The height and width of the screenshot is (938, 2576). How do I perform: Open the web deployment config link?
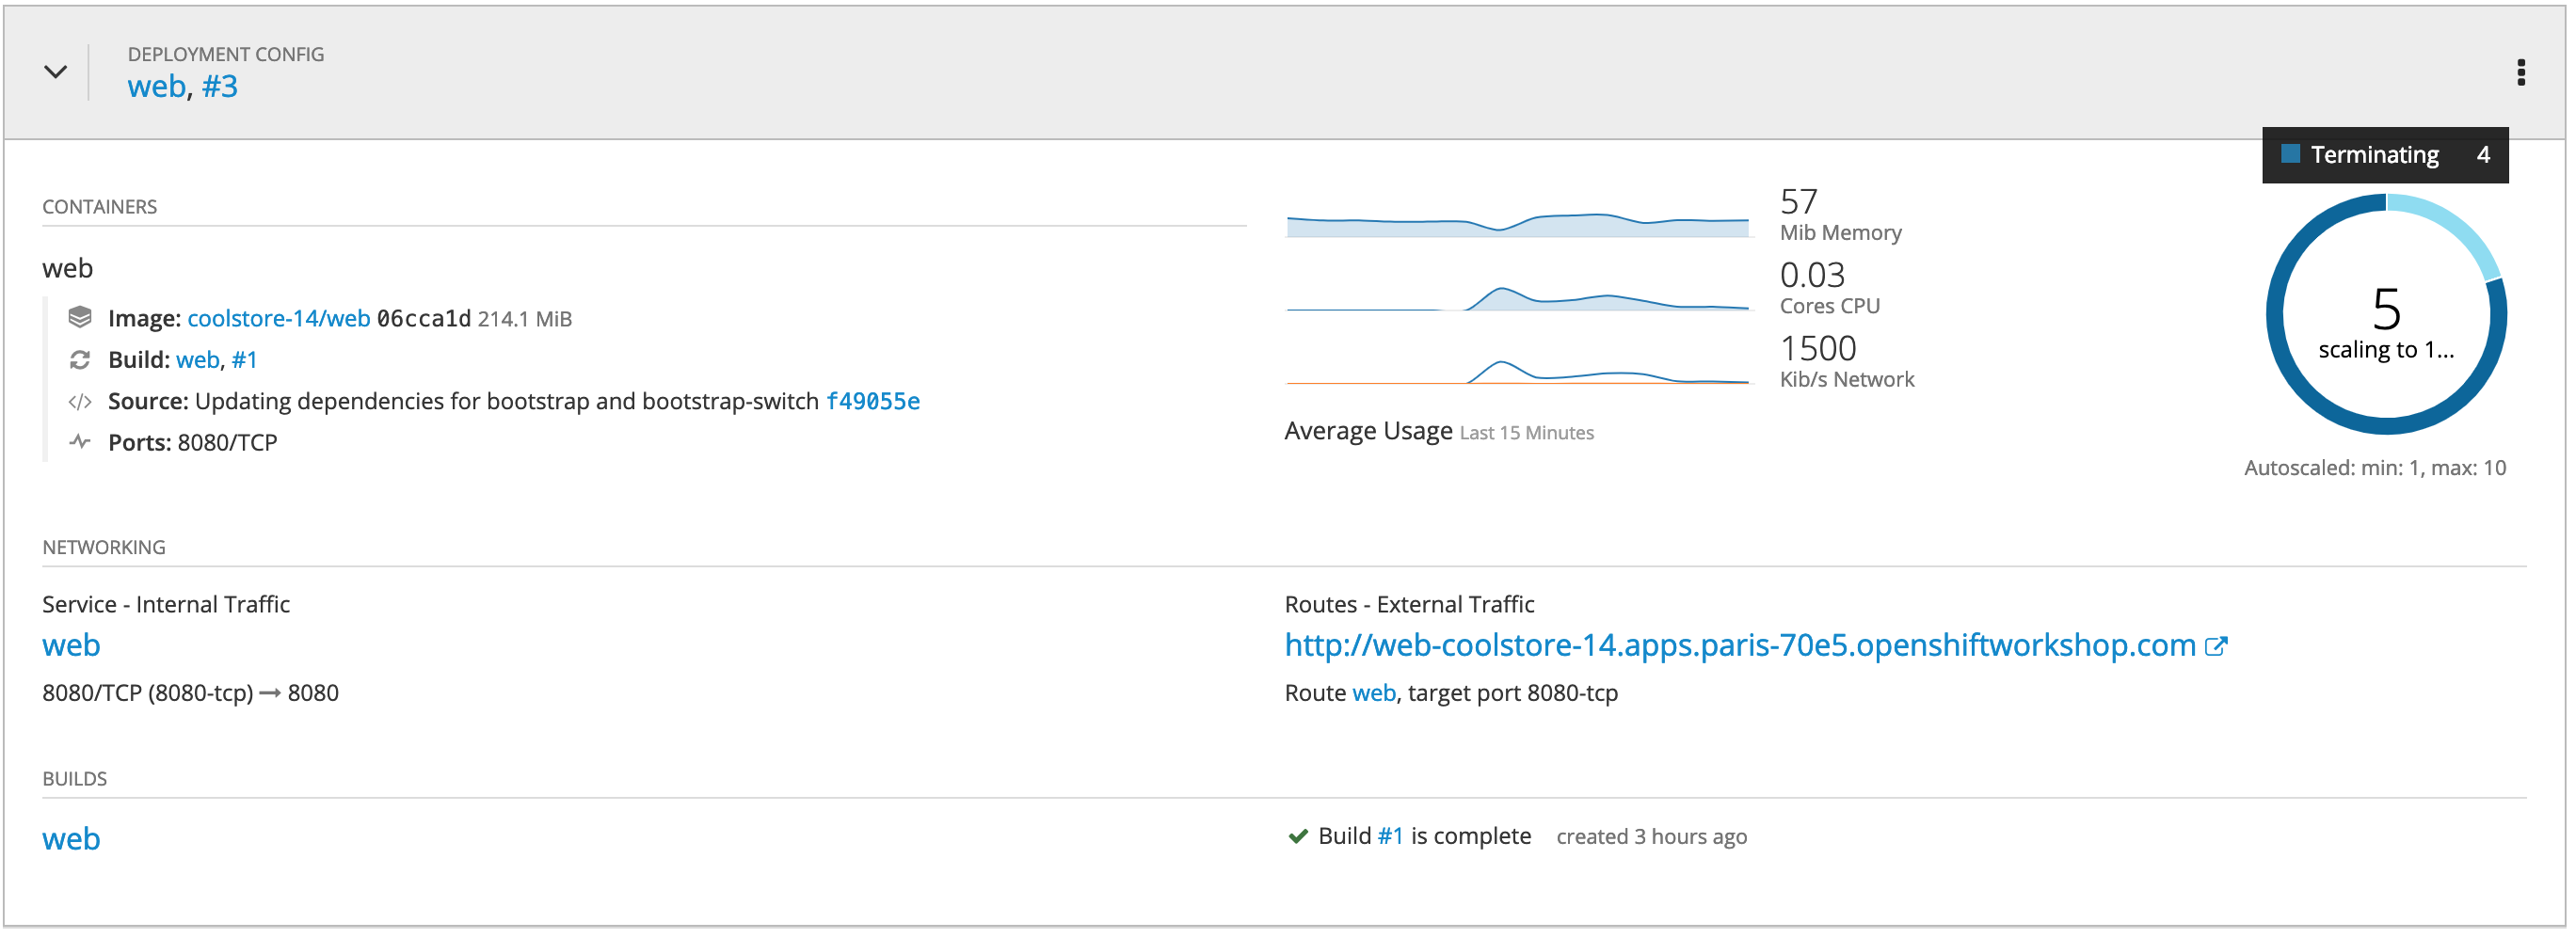[157, 87]
